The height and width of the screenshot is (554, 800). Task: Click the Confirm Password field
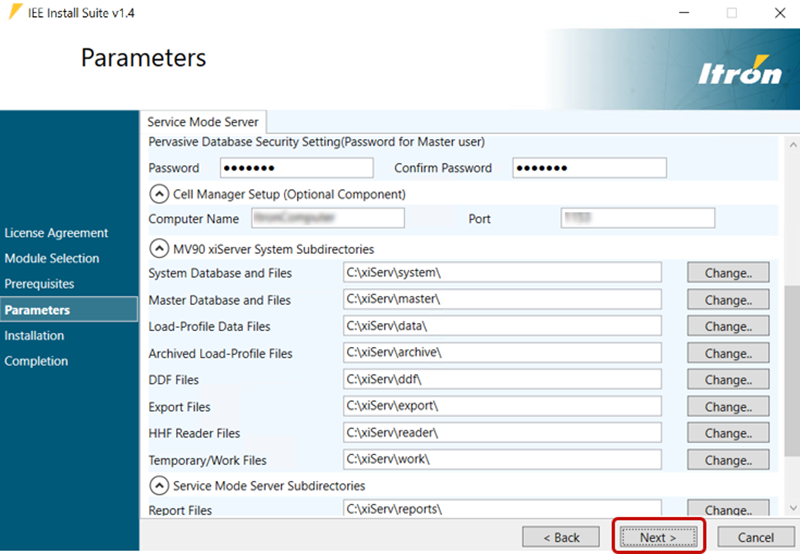pos(589,168)
